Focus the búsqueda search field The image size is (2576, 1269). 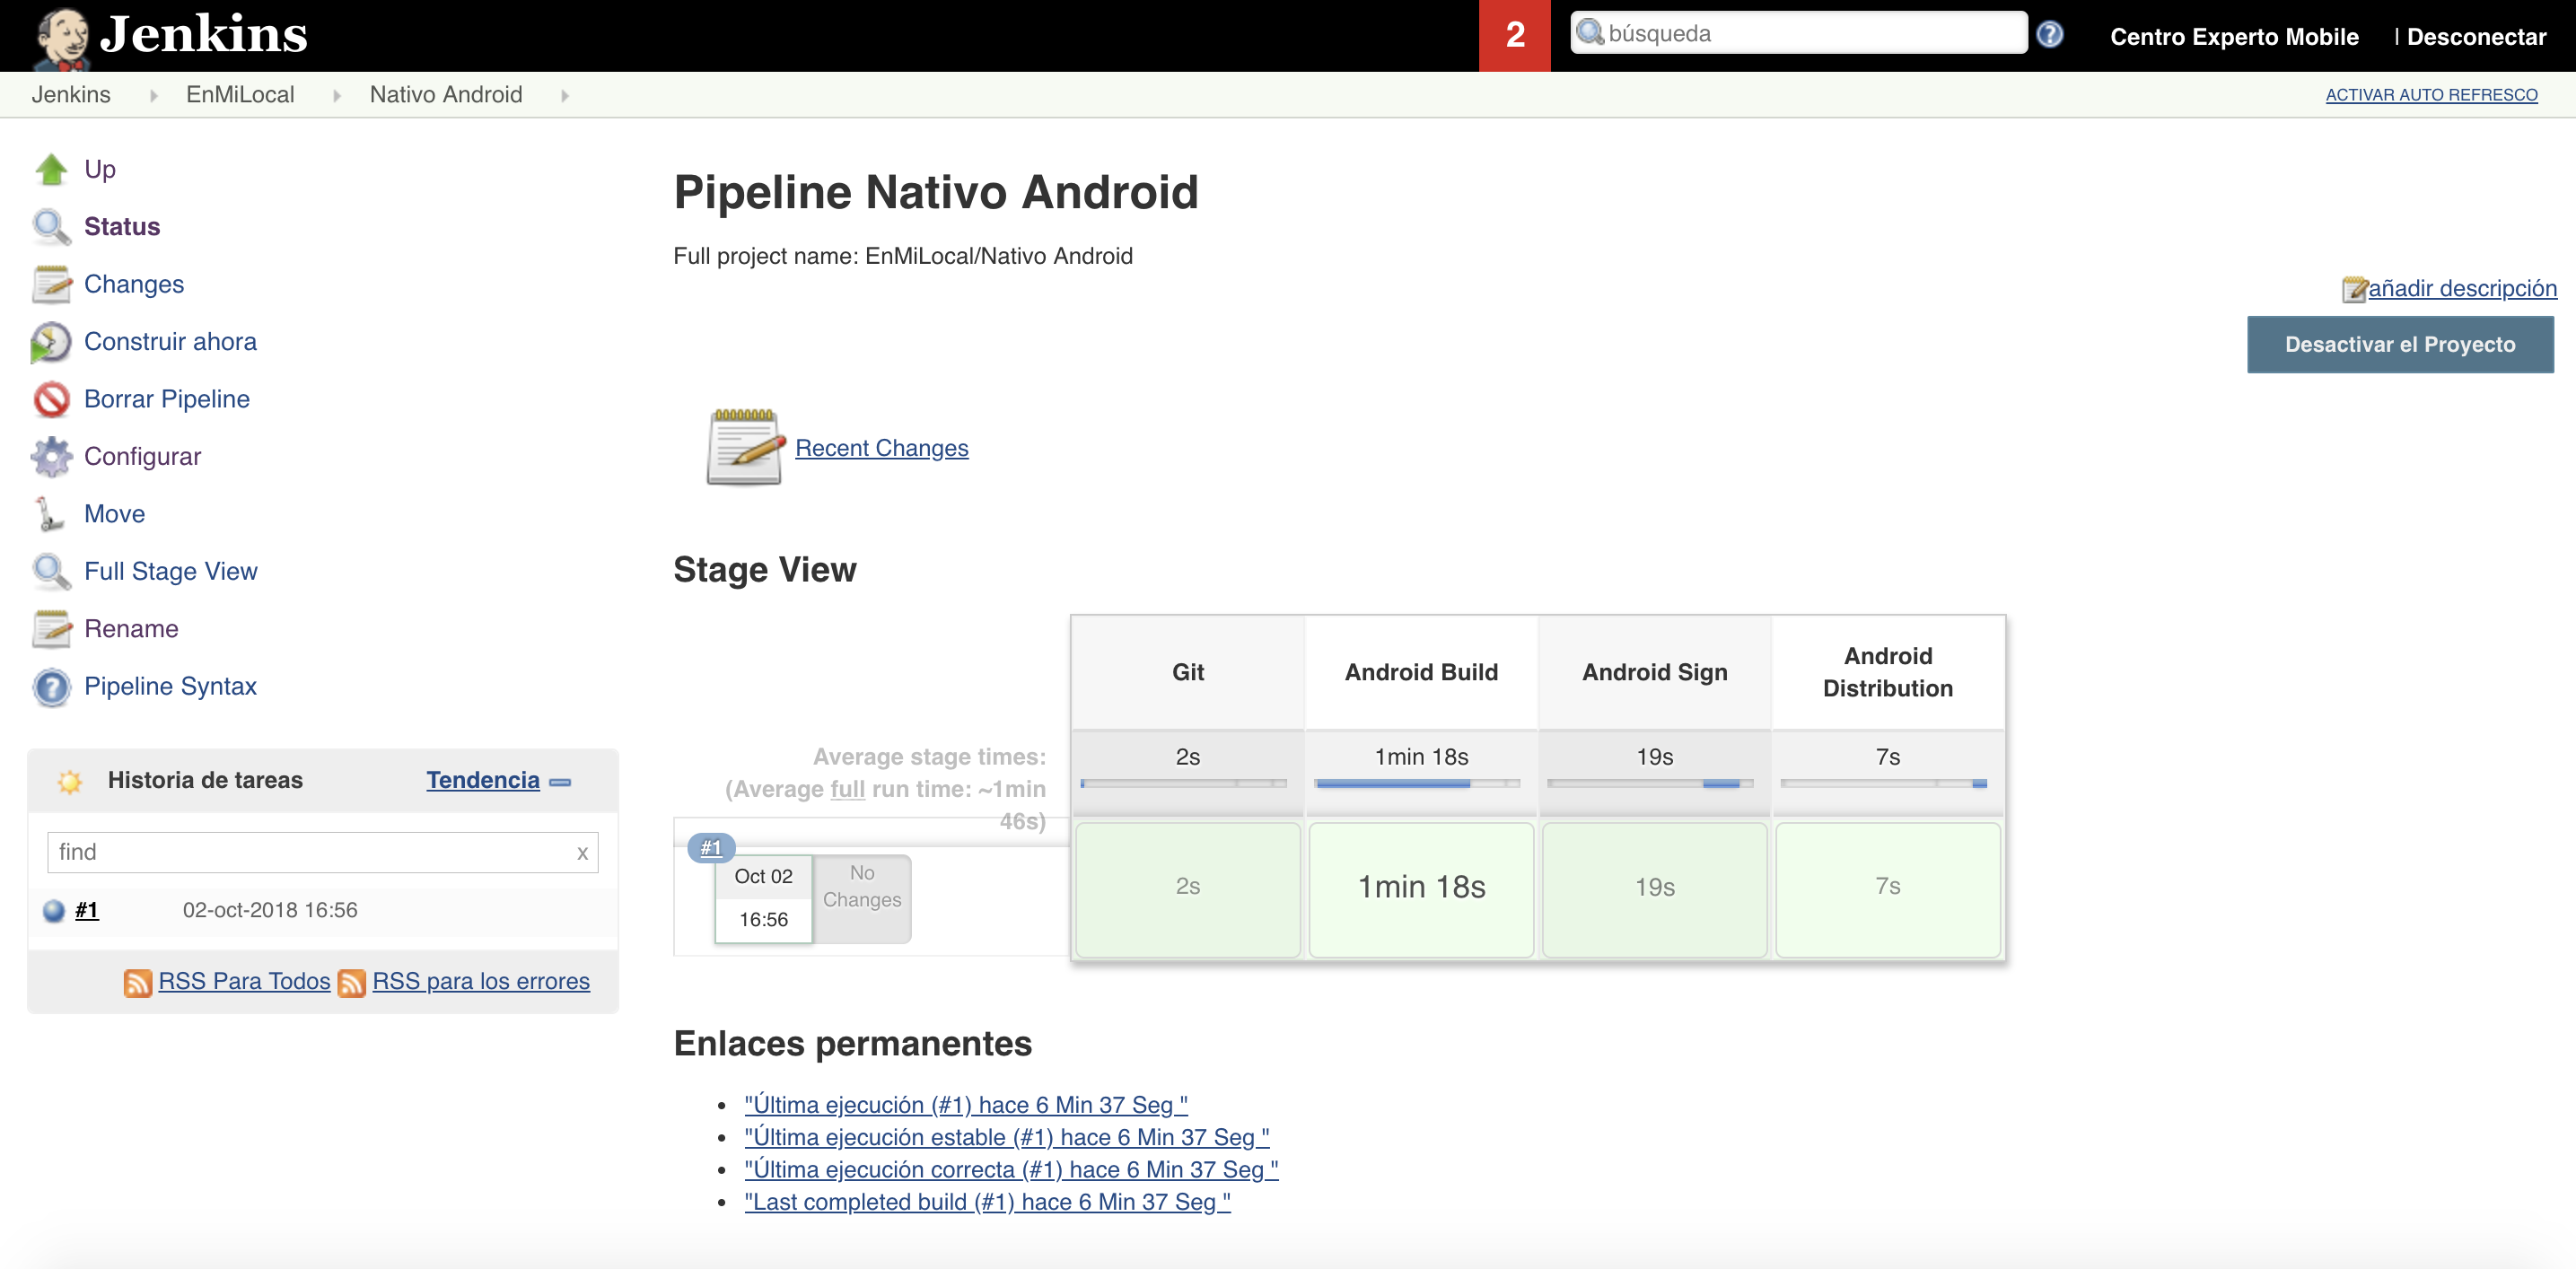point(1798,33)
